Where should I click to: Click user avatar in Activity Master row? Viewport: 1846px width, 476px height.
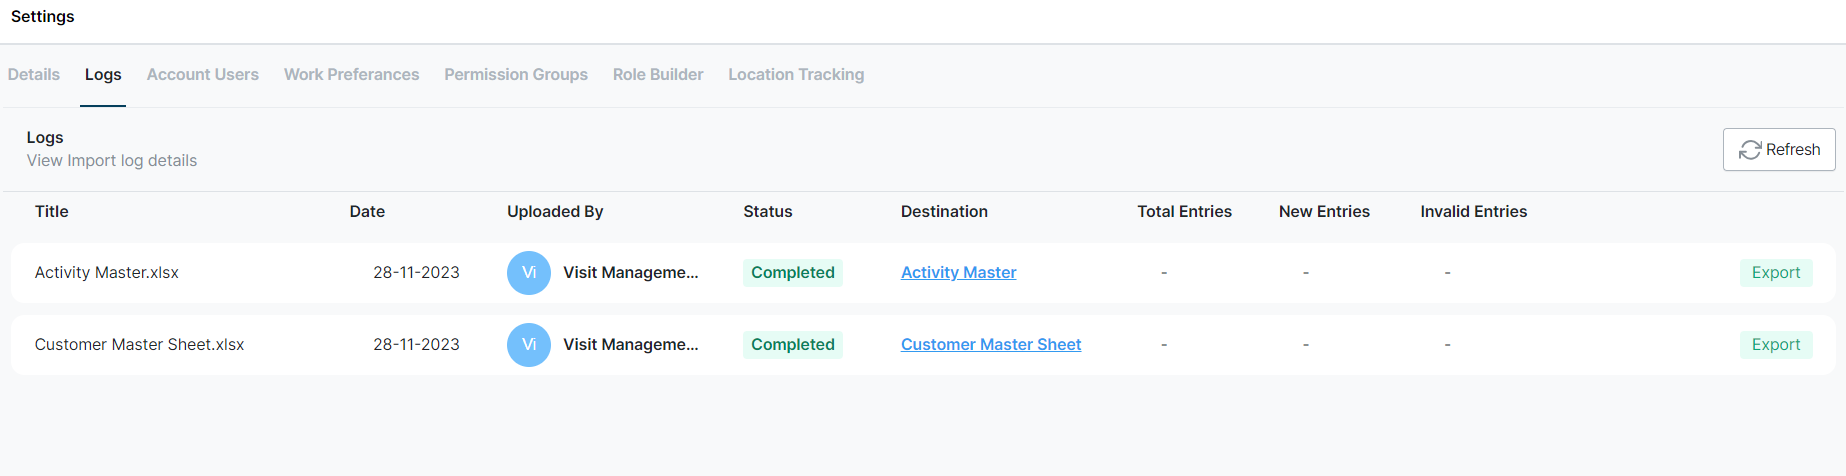(x=529, y=273)
